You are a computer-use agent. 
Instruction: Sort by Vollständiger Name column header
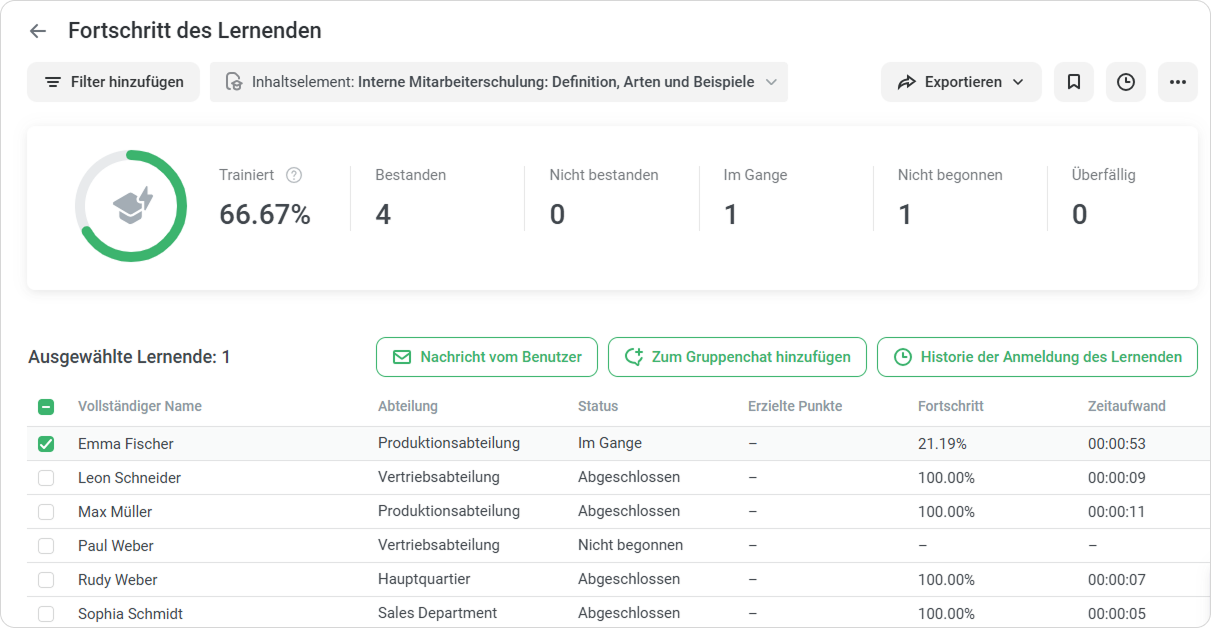click(140, 406)
